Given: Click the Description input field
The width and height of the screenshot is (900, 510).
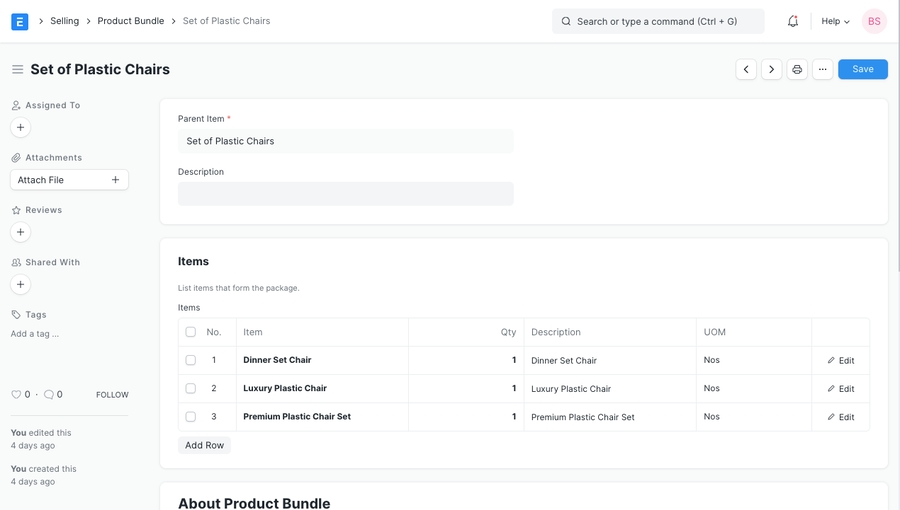Looking at the screenshot, I should [346, 194].
